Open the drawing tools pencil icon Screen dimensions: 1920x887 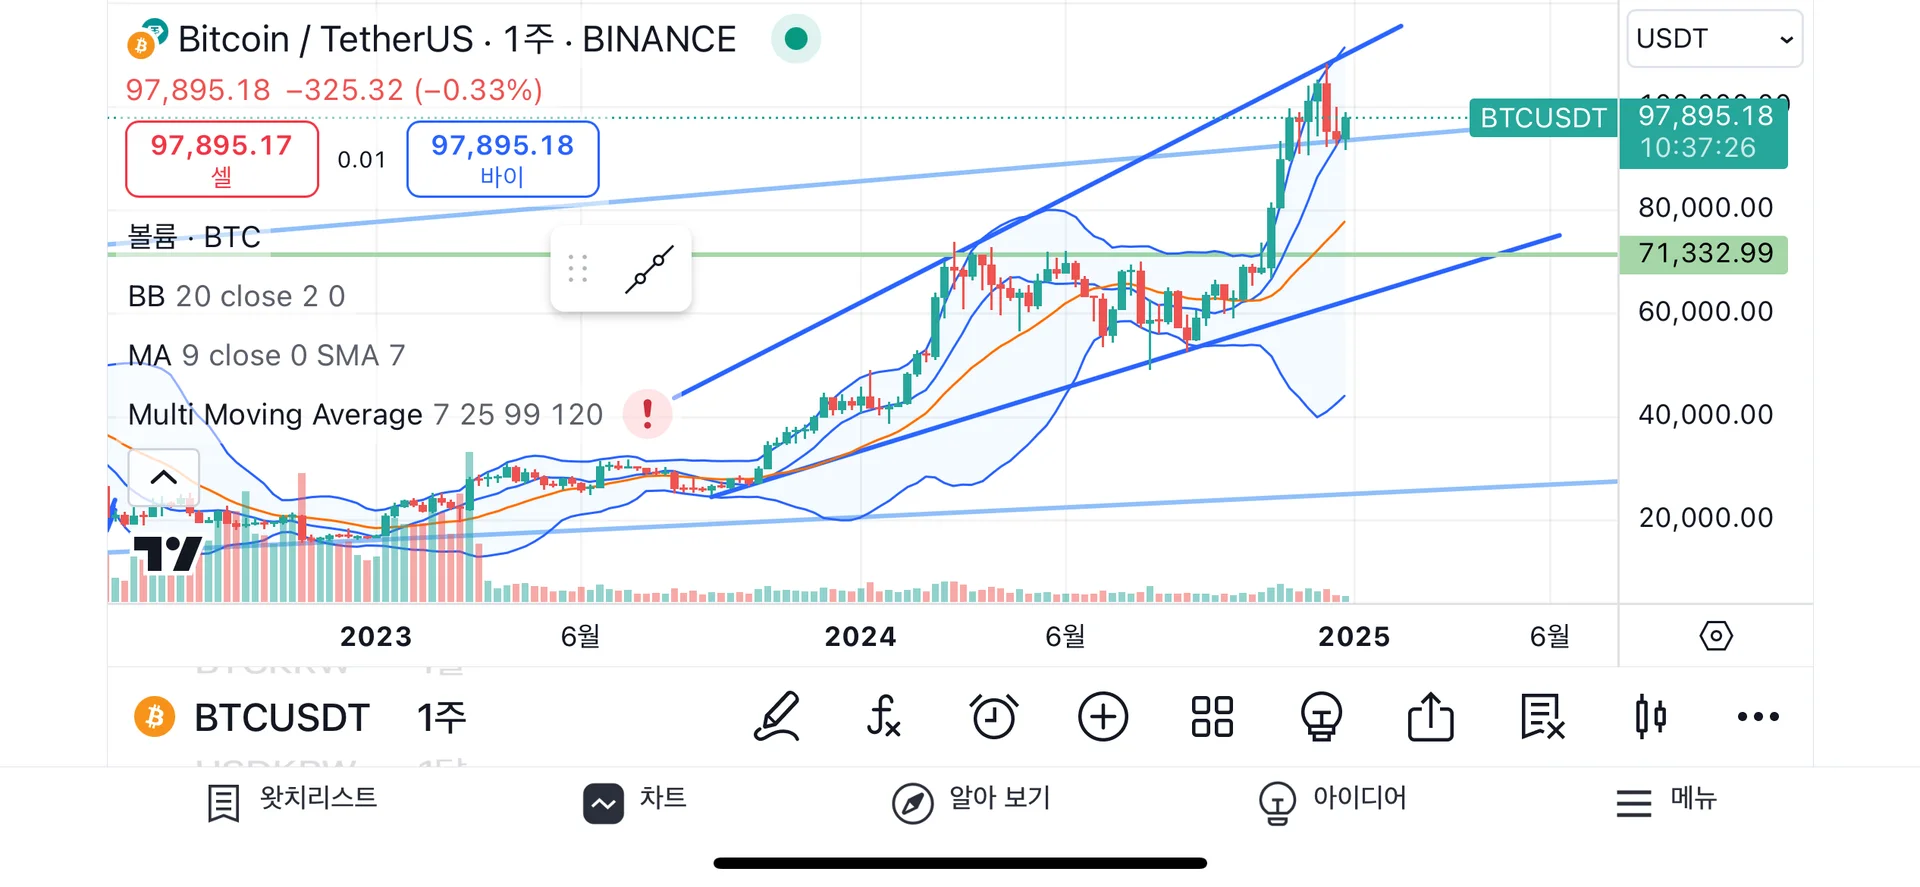[777, 717]
